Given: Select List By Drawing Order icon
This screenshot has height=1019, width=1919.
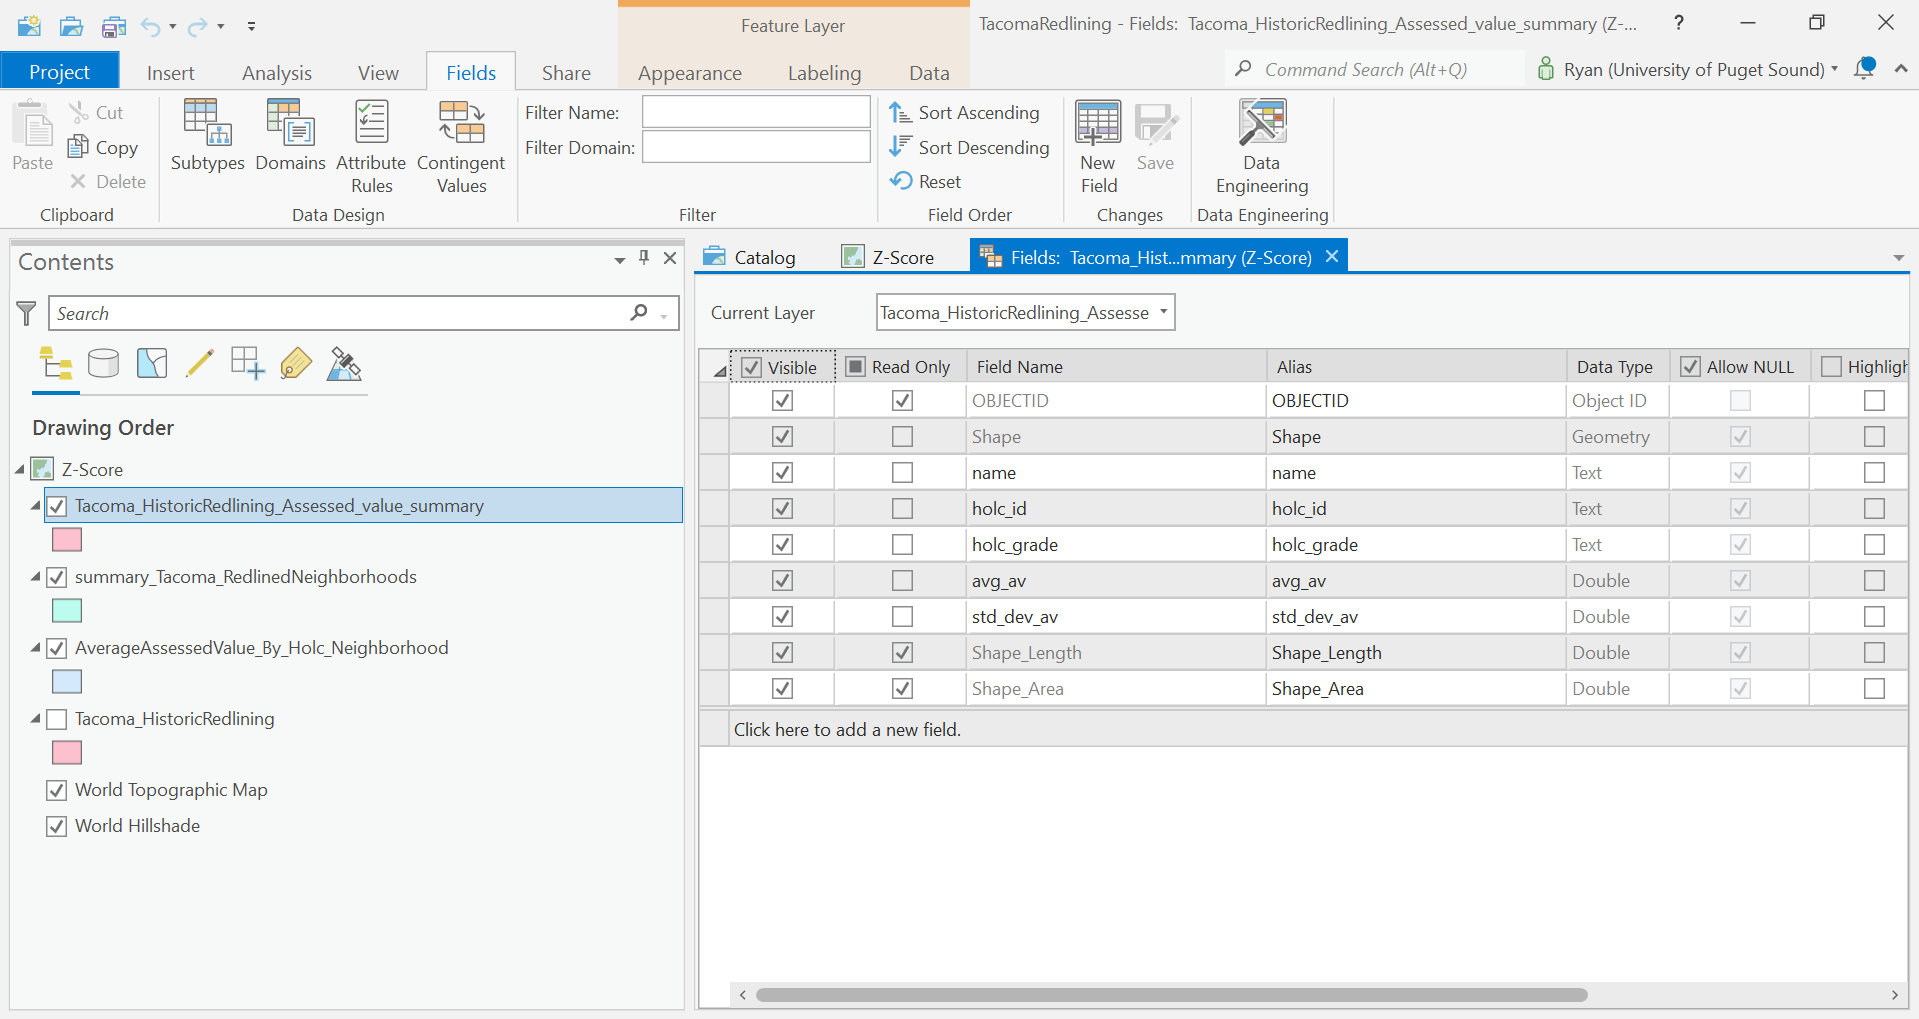Looking at the screenshot, I should (x=56, y=363).
